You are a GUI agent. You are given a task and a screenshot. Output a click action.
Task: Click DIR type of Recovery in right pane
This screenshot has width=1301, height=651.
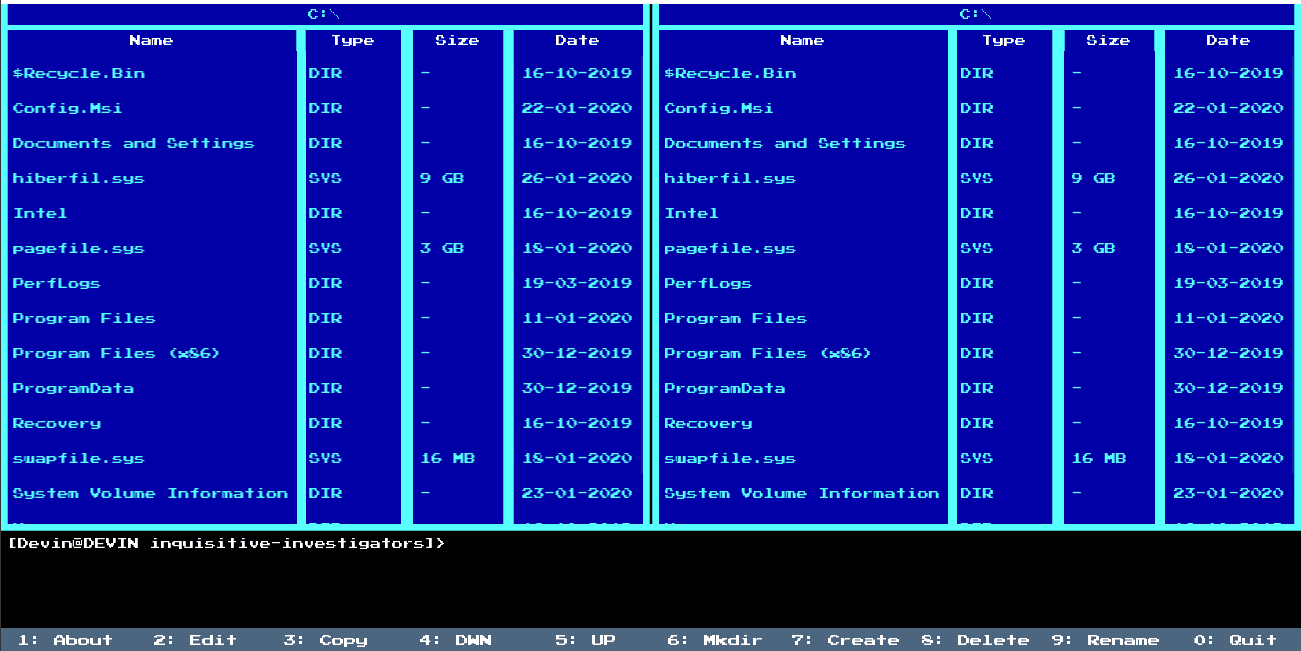pos(976,423)
